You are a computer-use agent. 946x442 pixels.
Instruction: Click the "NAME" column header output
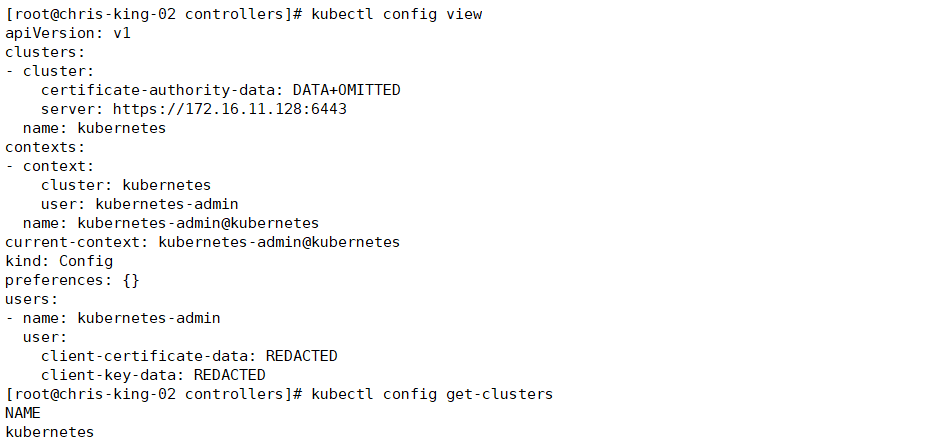coord(23,413)
